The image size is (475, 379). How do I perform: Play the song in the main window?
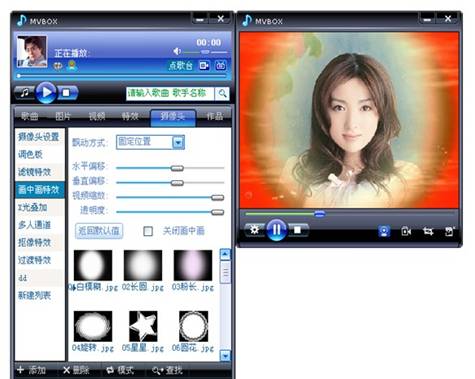(46, 92)
